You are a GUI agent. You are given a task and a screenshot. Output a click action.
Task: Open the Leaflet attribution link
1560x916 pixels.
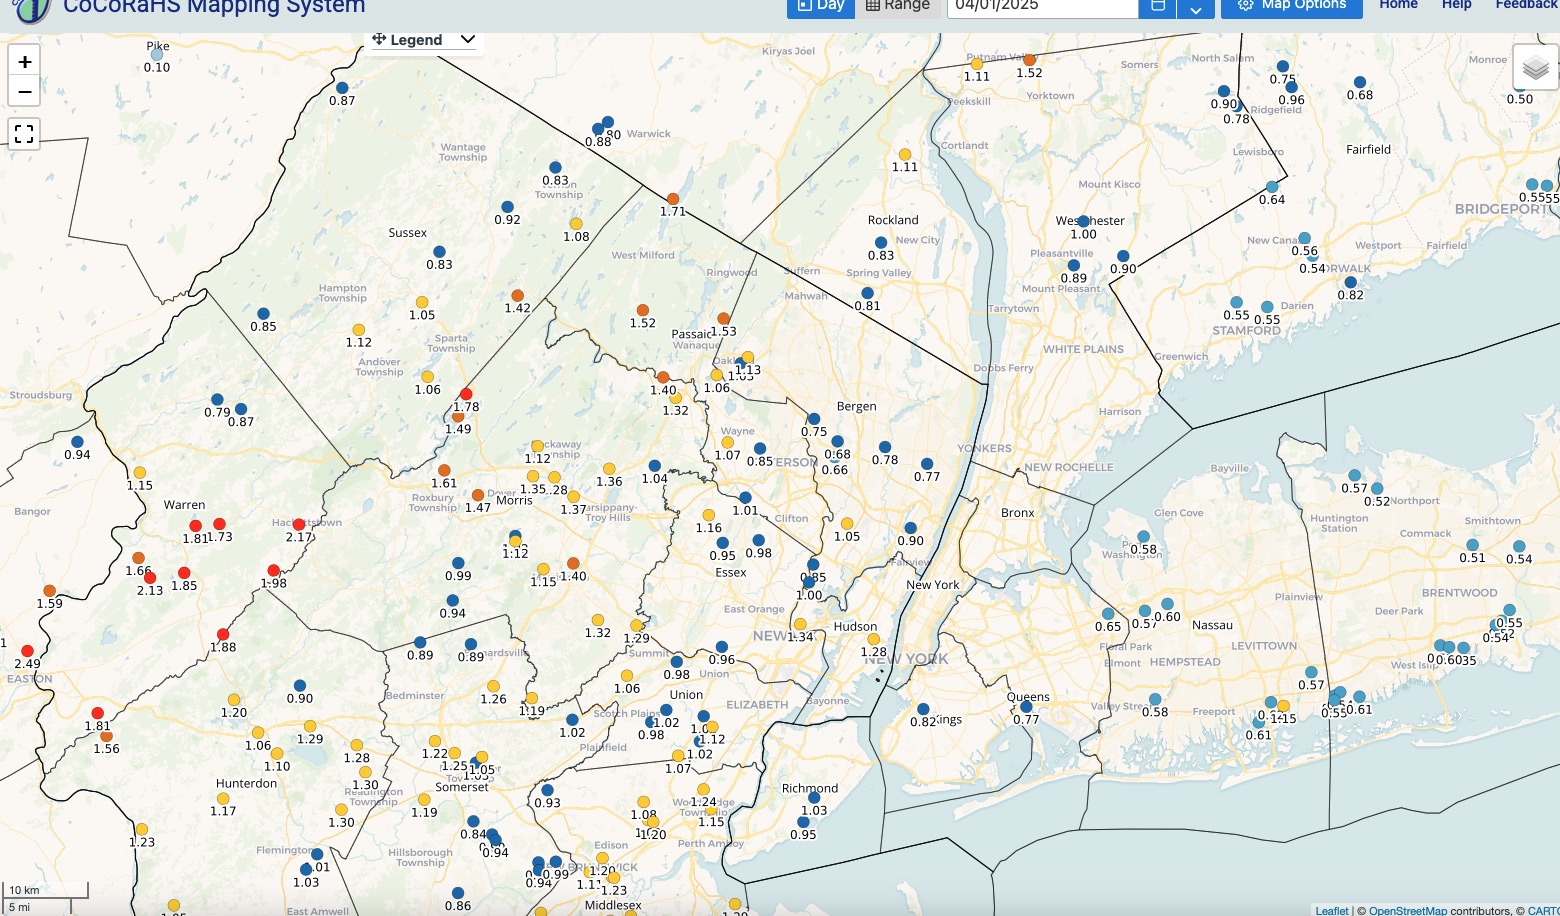point(1332,910)
